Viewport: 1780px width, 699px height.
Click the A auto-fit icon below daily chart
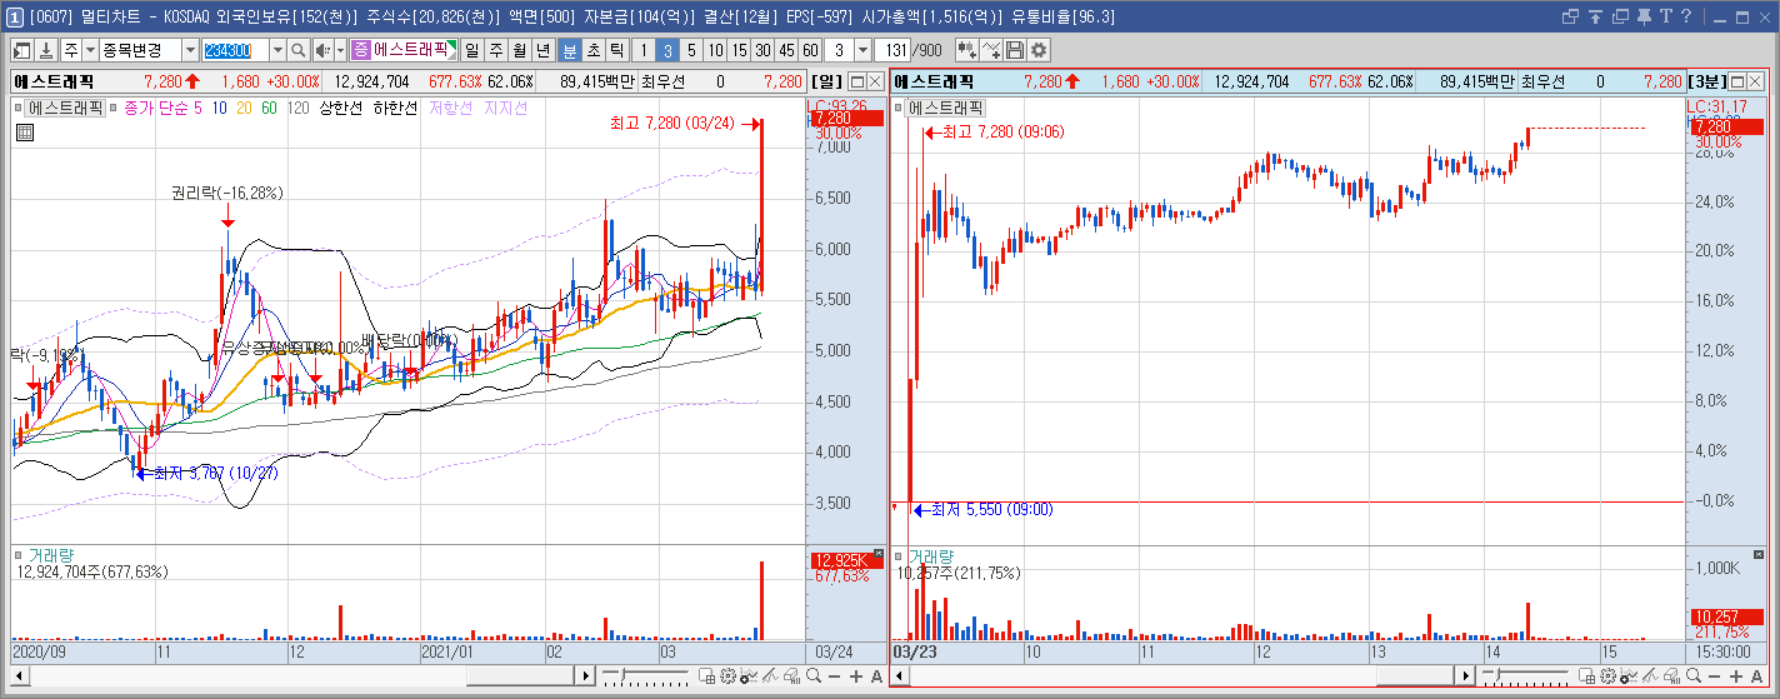pyautogui.click(x=877, y=677)
